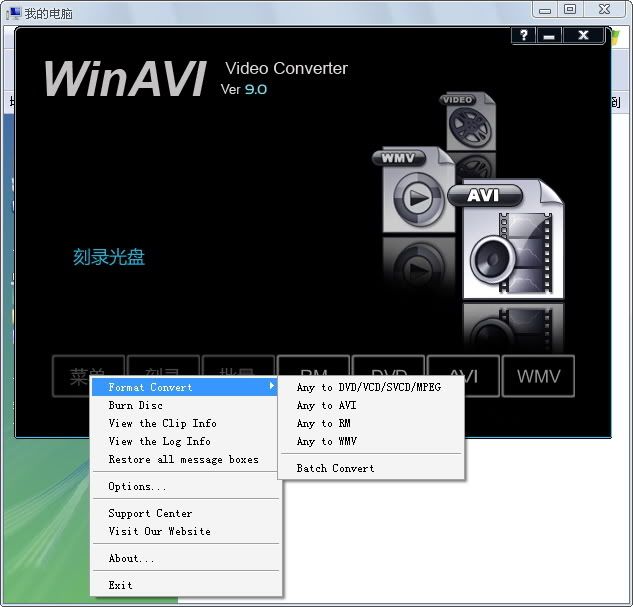Screen dimensions: 633x607
Task: Select Batch Convert in submenu
Action: tap(335, 468)
